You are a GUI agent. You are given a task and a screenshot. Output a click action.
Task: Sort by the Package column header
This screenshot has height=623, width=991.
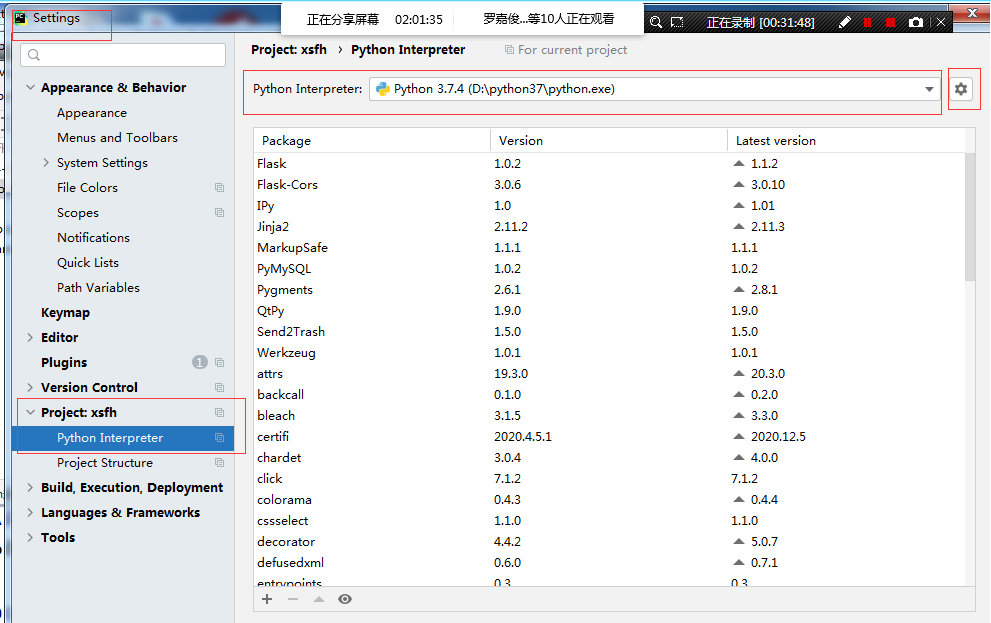[372, 140]
